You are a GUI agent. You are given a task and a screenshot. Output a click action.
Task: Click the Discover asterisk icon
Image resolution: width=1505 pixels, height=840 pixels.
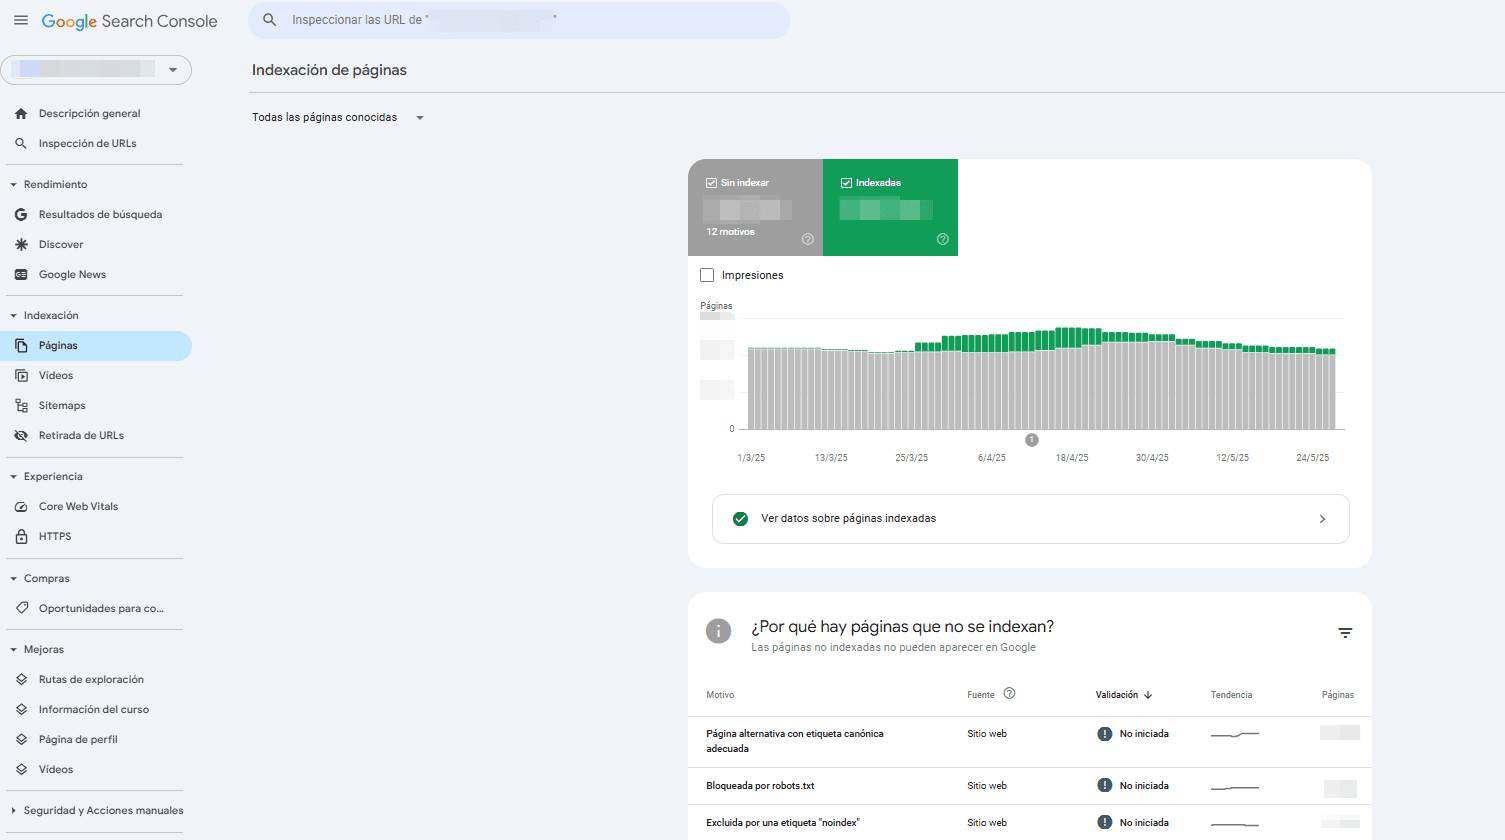(x=21, y=245)
